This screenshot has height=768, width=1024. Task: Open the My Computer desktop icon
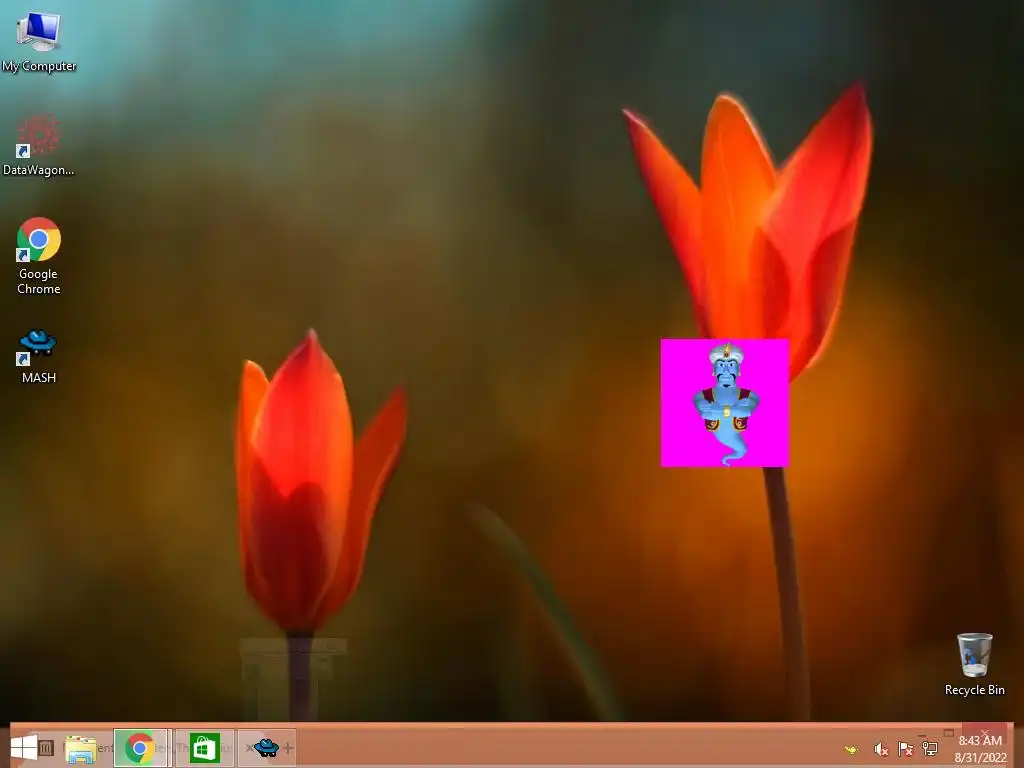[39, 39]
